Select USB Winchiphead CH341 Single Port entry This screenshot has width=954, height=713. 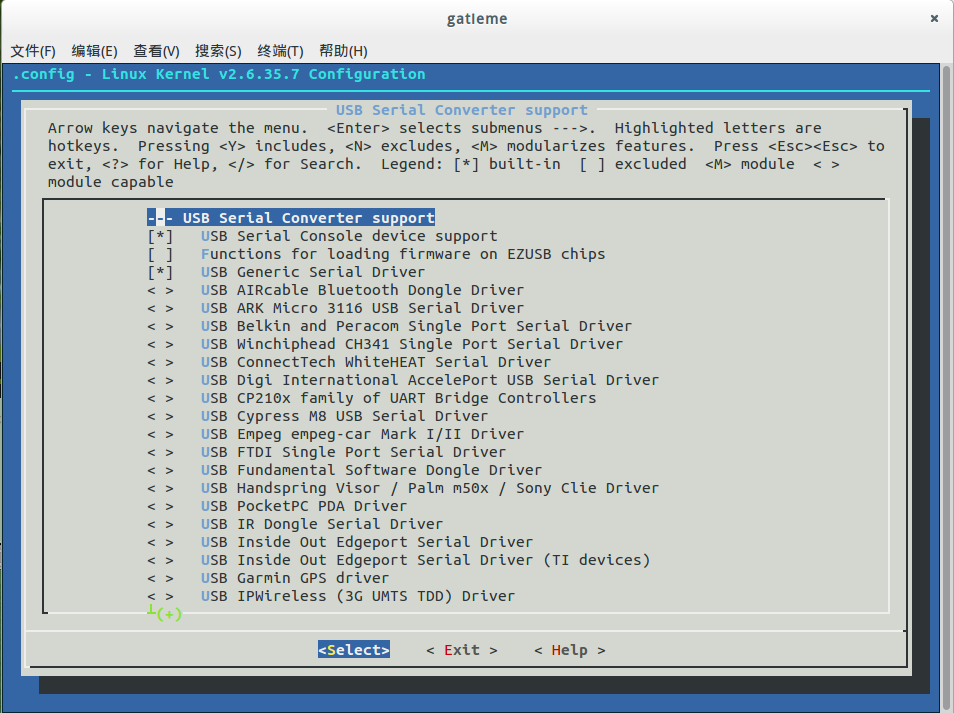point(412,344)
